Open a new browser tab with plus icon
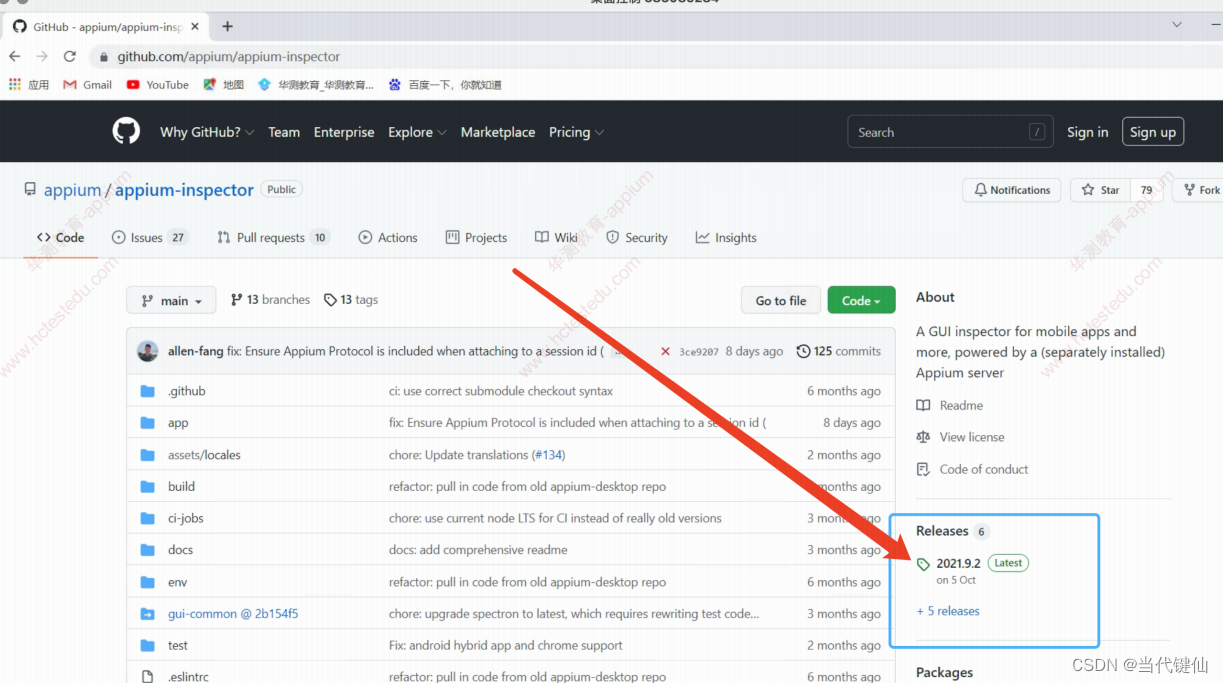Image resolution: width=1223 pixels, height=683 pixels. pyautogui.click(x=227, y=26)
